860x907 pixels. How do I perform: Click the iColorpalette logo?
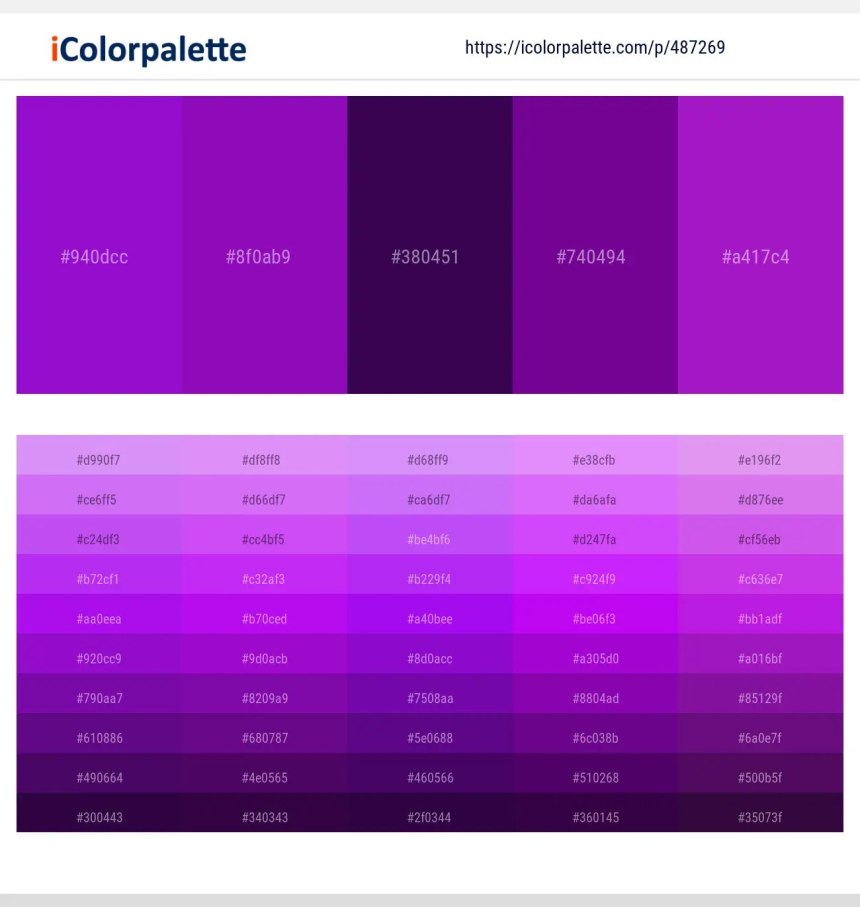(x=149, y=50)
